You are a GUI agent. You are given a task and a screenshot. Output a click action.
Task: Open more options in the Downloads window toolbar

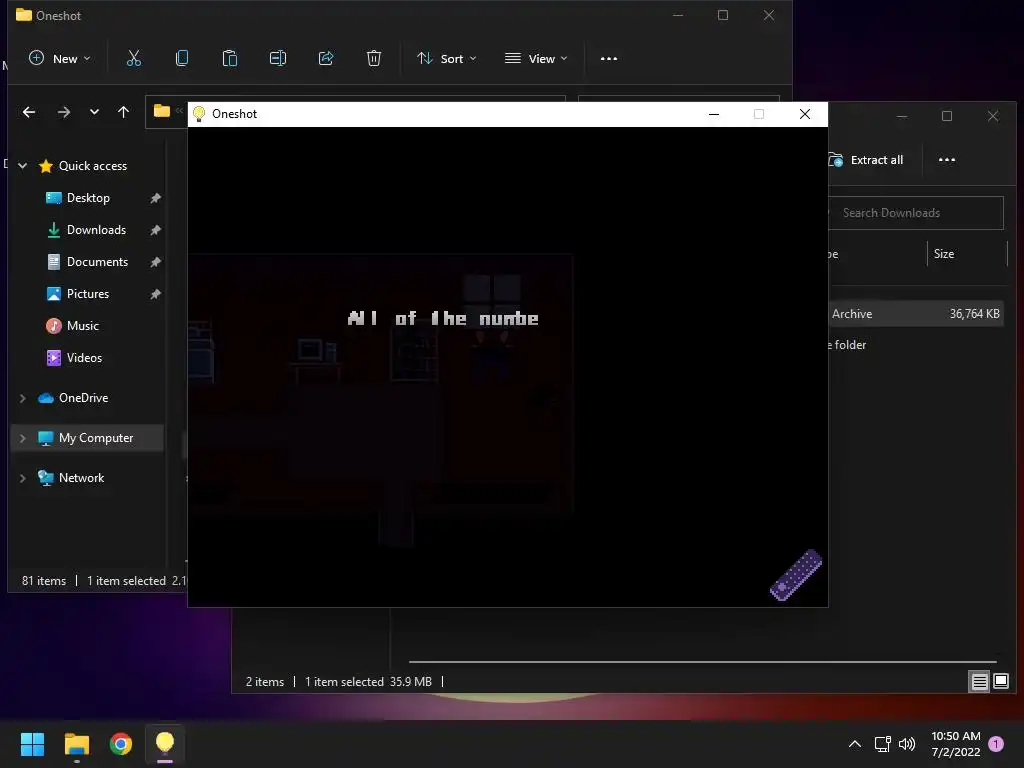(946, 160)
